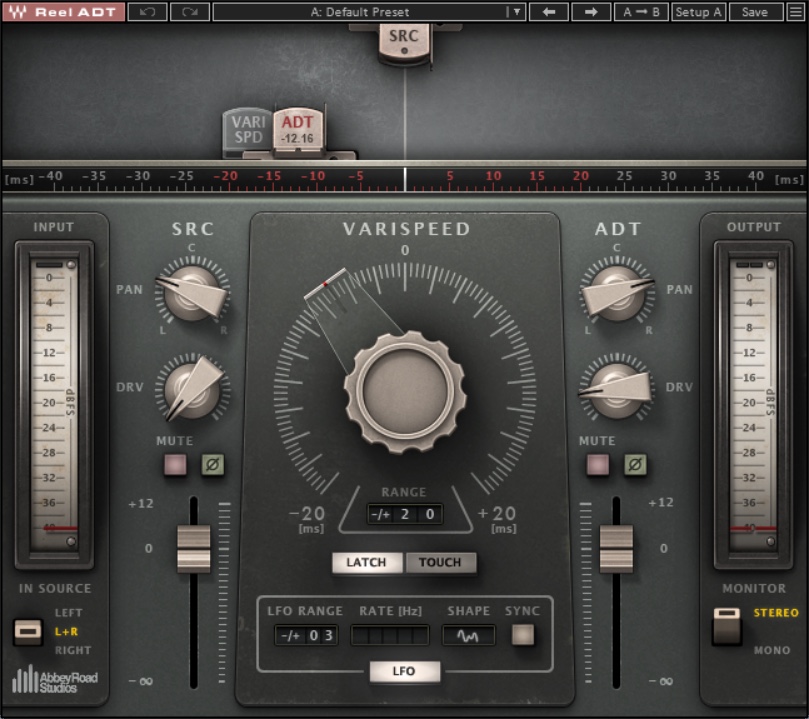Click the SRC PAN knob
This screenshot has height=719, width=809.
[x=192, y=293]
